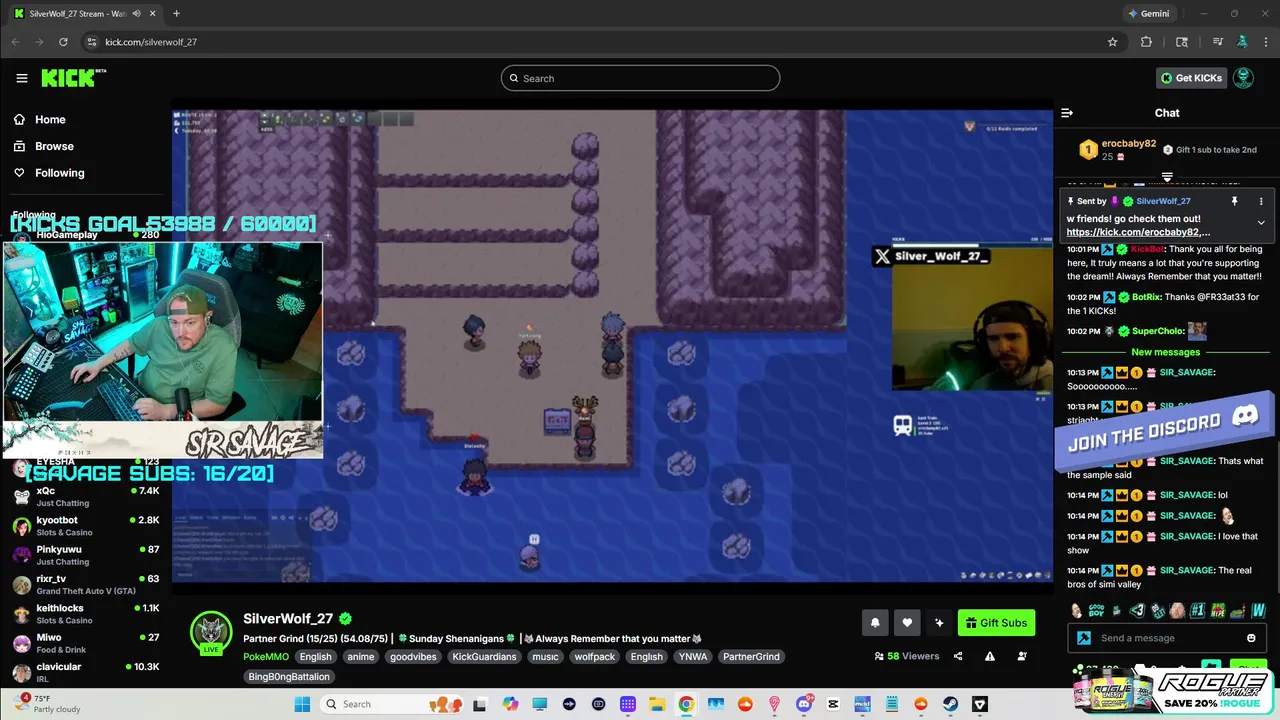This screenshot has width=1280, height=720.
Task: Click the KICK logo
Action: 73,78
